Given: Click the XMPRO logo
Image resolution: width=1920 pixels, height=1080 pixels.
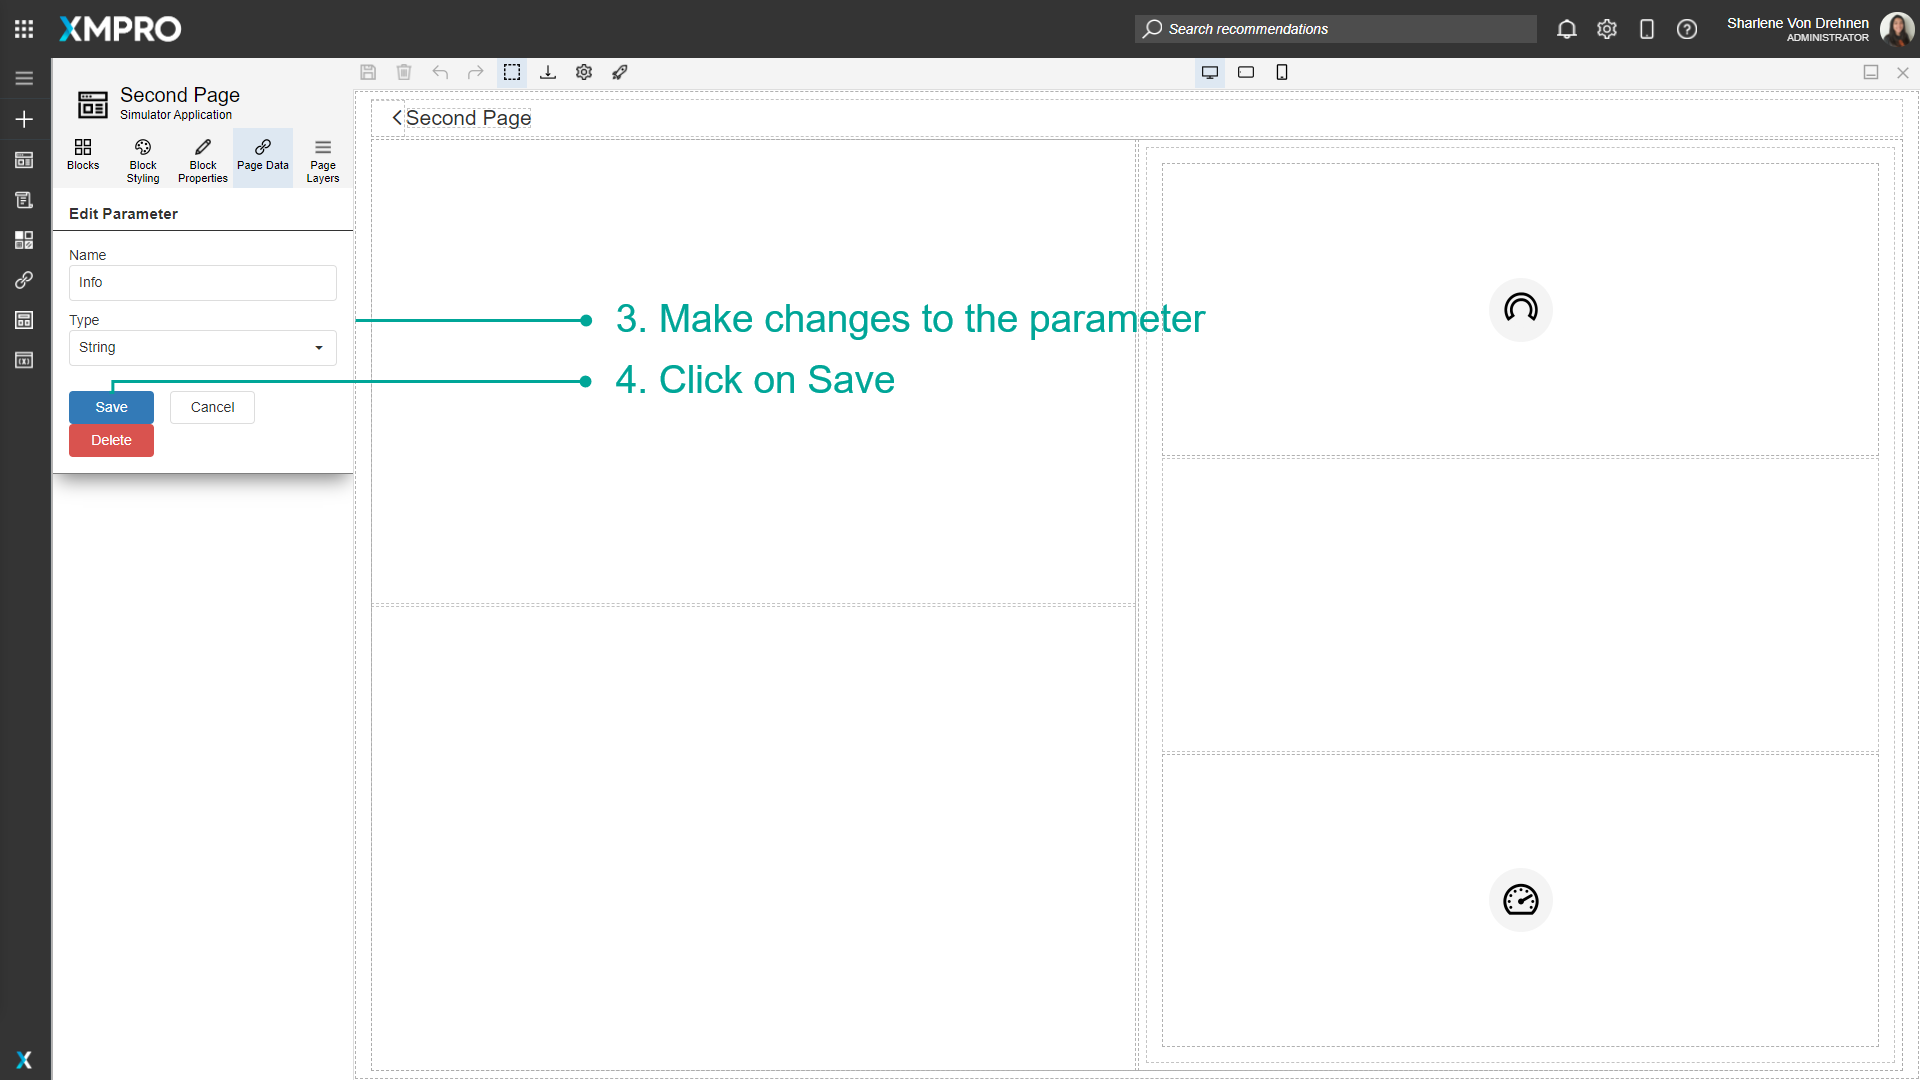Looking at the screenshot, I should click(120, 29).
